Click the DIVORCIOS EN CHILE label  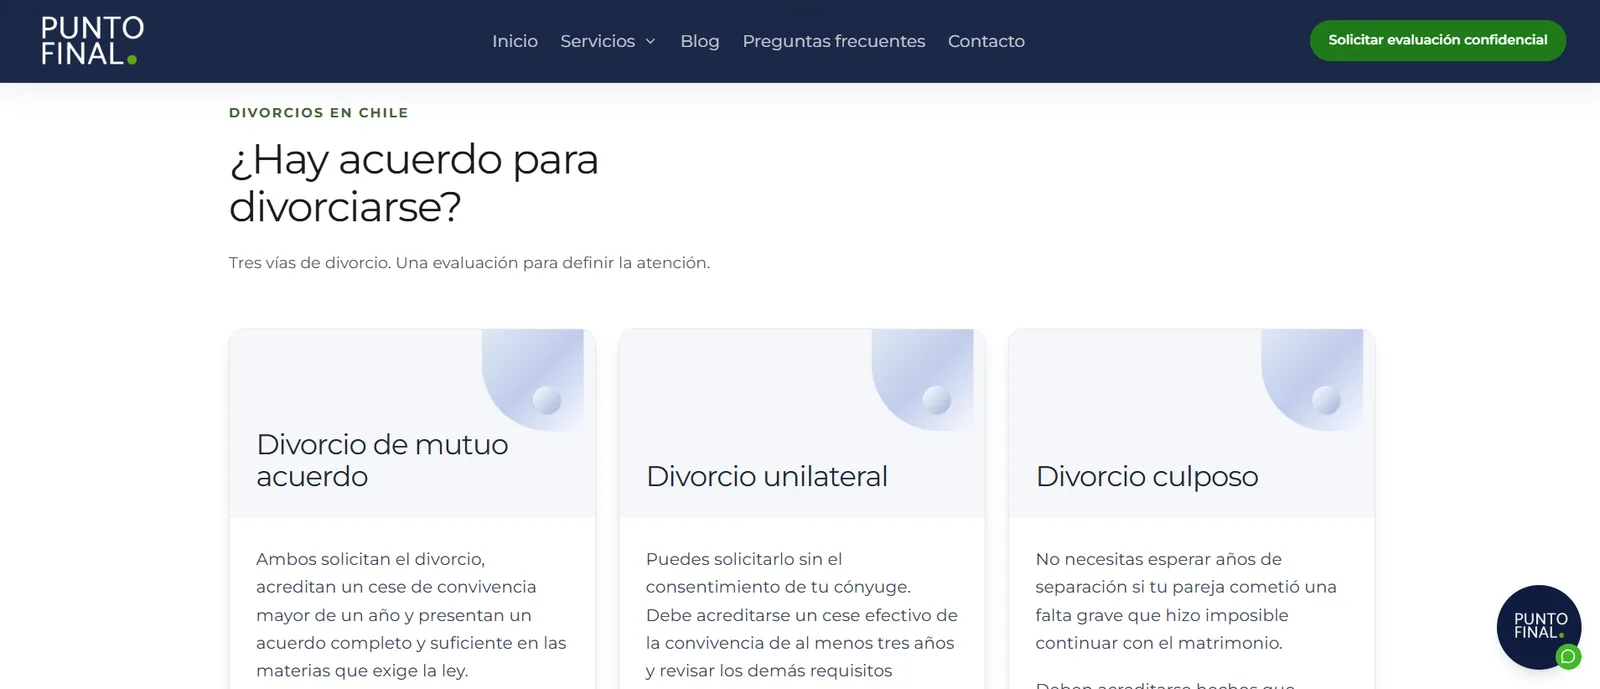tap(319, 113)
